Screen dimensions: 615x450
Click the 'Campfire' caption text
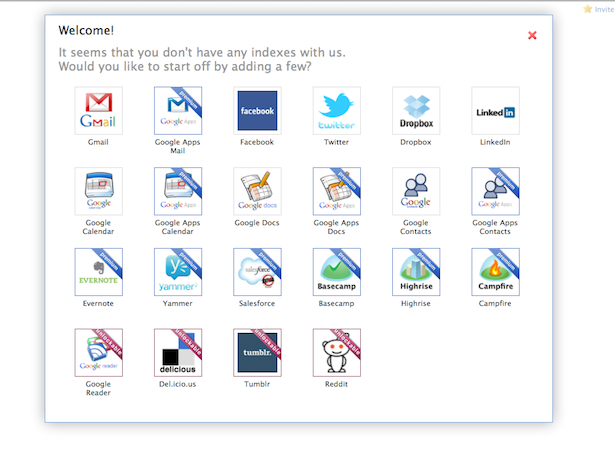(x=495, y=303)
